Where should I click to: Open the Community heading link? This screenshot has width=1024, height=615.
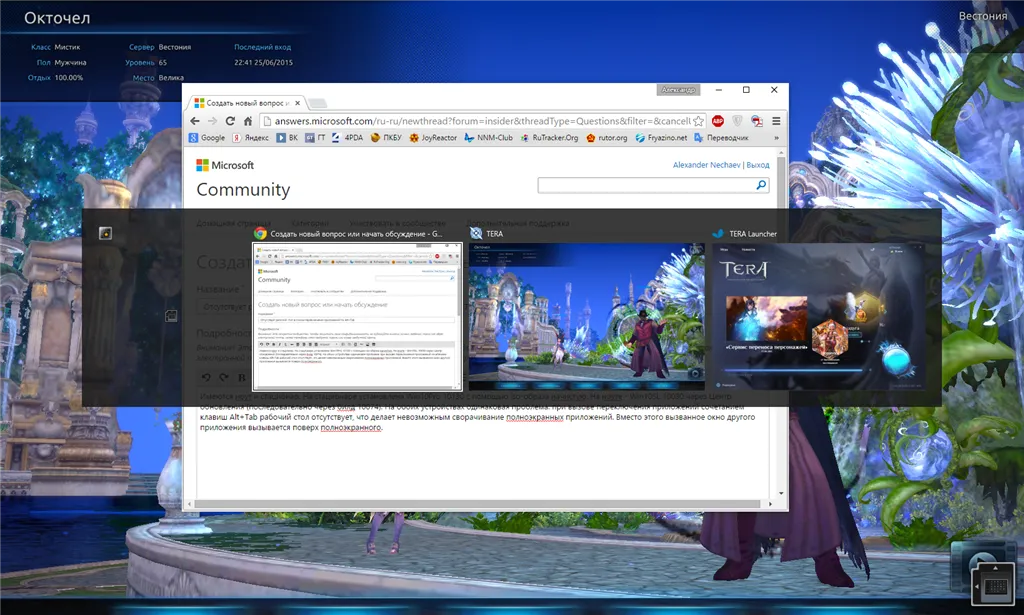point(243,189)
